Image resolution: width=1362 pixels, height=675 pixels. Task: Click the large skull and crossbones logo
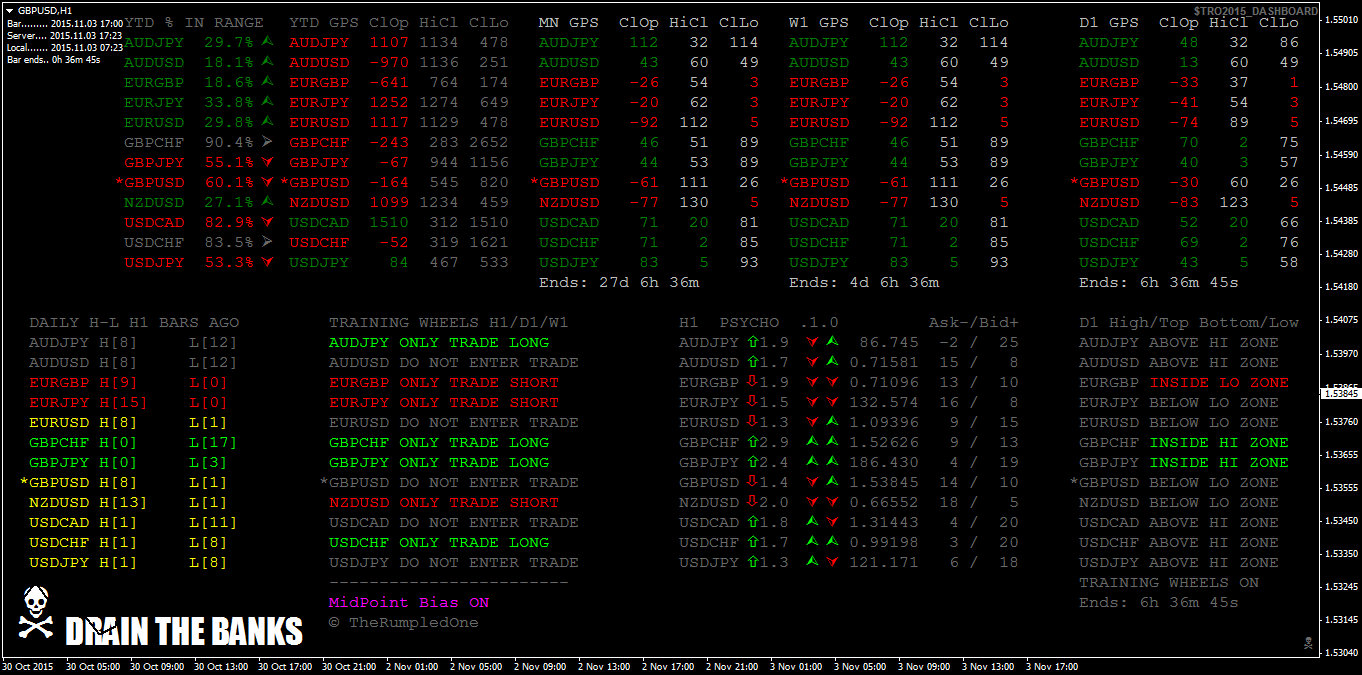point(35,613)
